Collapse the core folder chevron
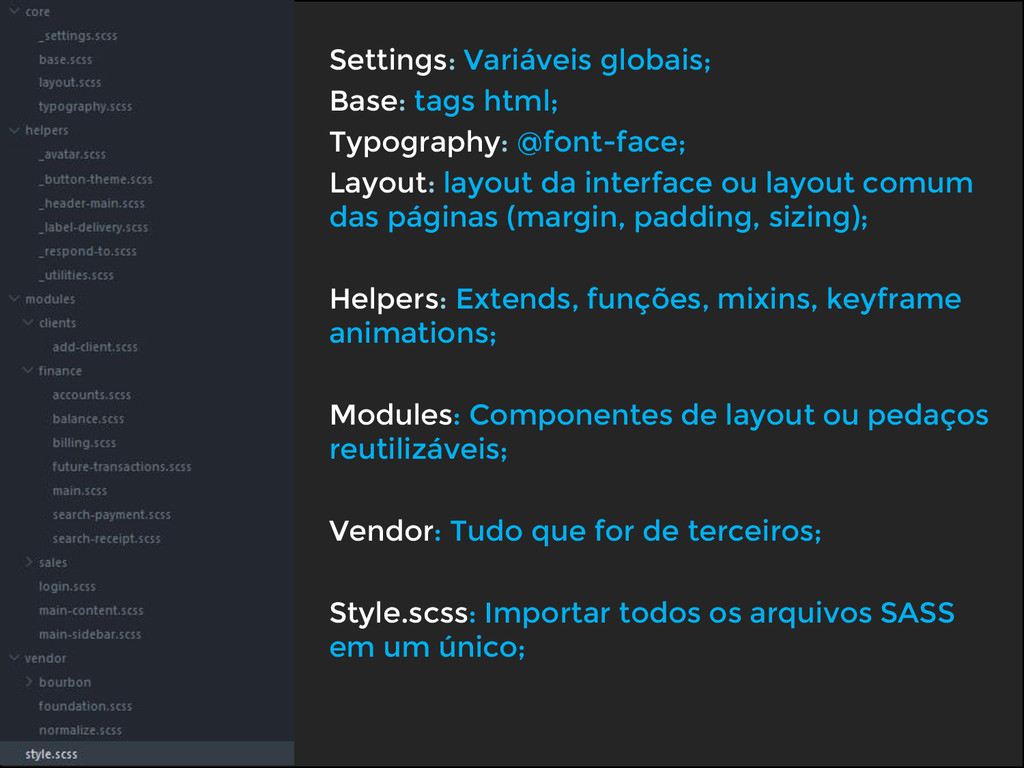Viewport: 1024px width, 768px height. (x=14, y=11)
